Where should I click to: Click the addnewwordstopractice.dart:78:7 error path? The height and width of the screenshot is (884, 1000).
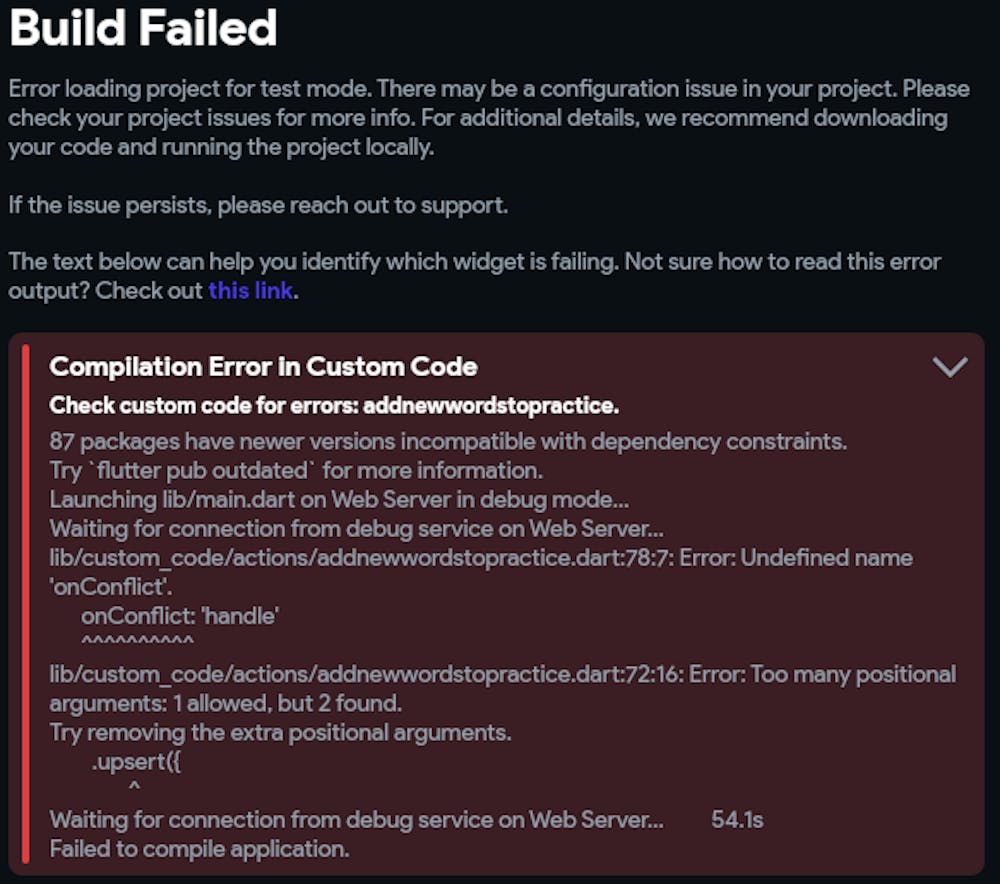click(360, 557)
